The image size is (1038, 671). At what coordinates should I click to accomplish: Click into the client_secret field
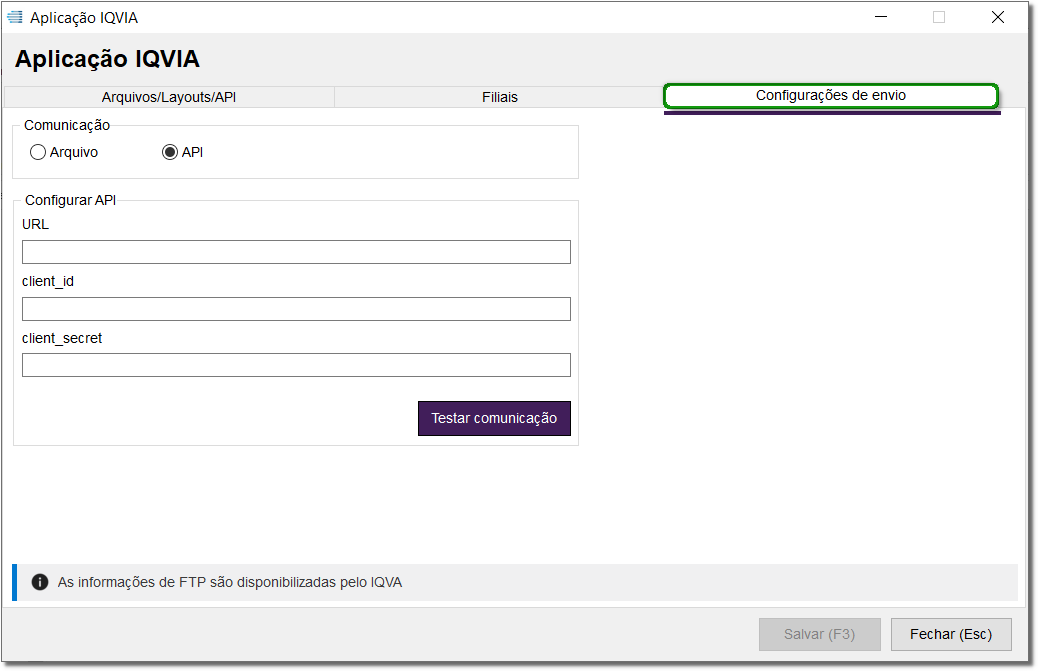click(296, 365)
